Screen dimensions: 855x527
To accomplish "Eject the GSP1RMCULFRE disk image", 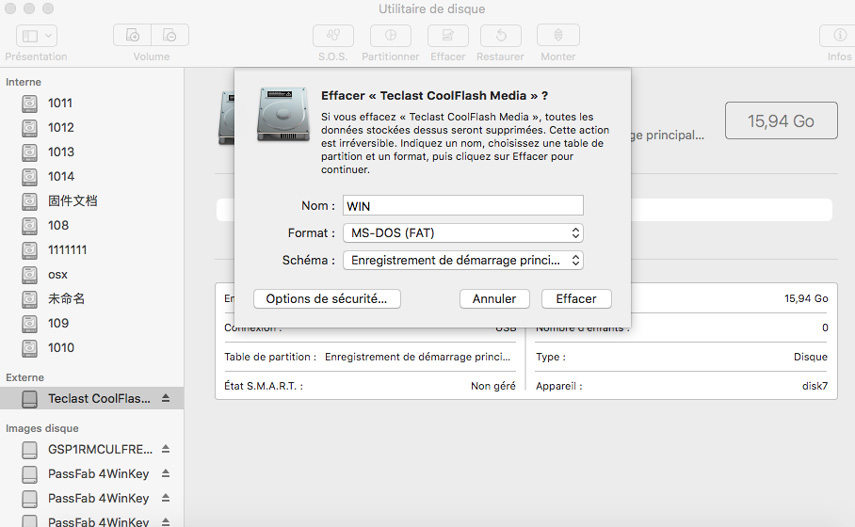I will point(166,449).
